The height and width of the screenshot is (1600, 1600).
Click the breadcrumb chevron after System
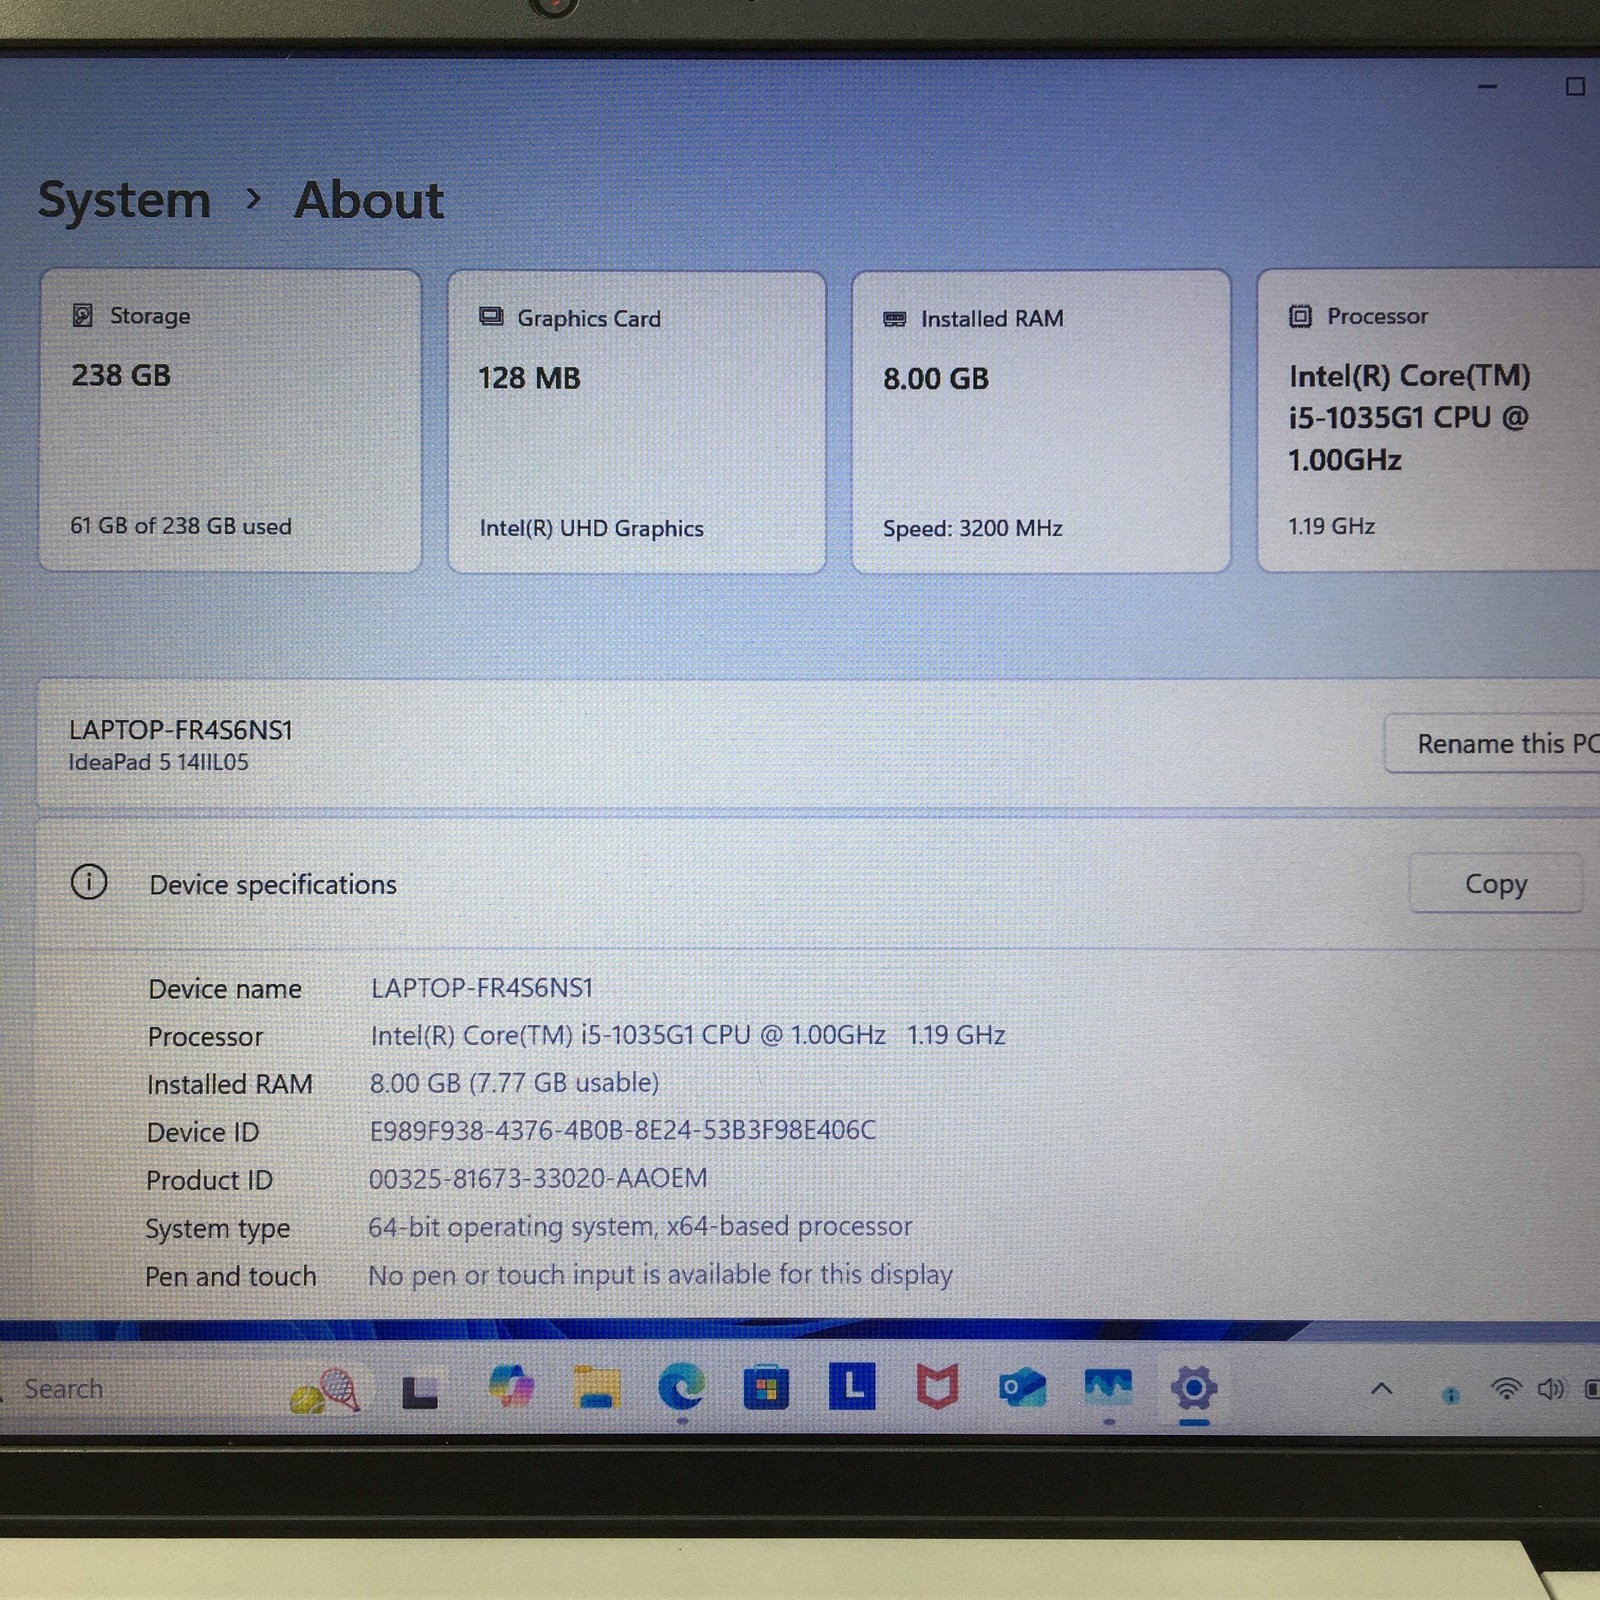[x=253, y=199]
